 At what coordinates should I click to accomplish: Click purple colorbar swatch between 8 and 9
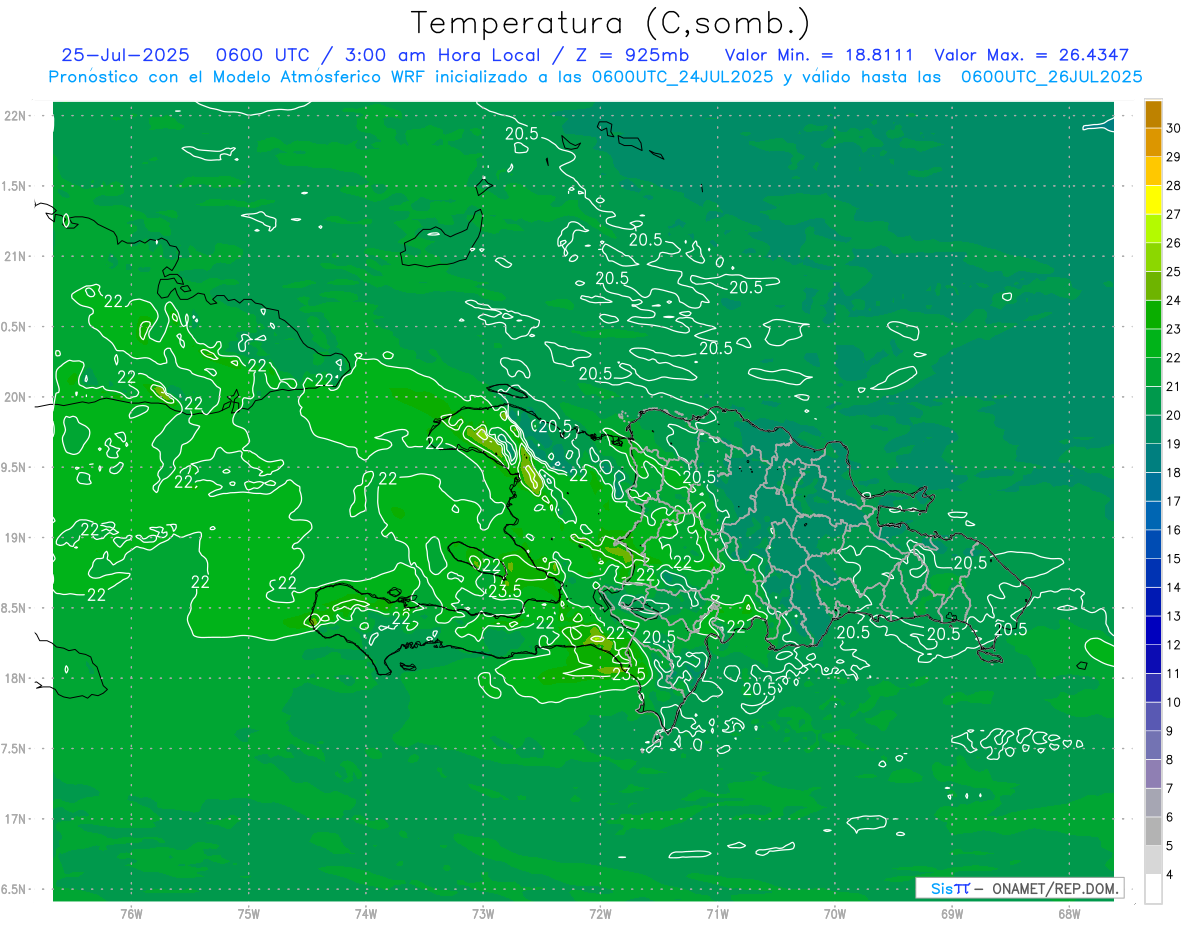[1153, 745]
